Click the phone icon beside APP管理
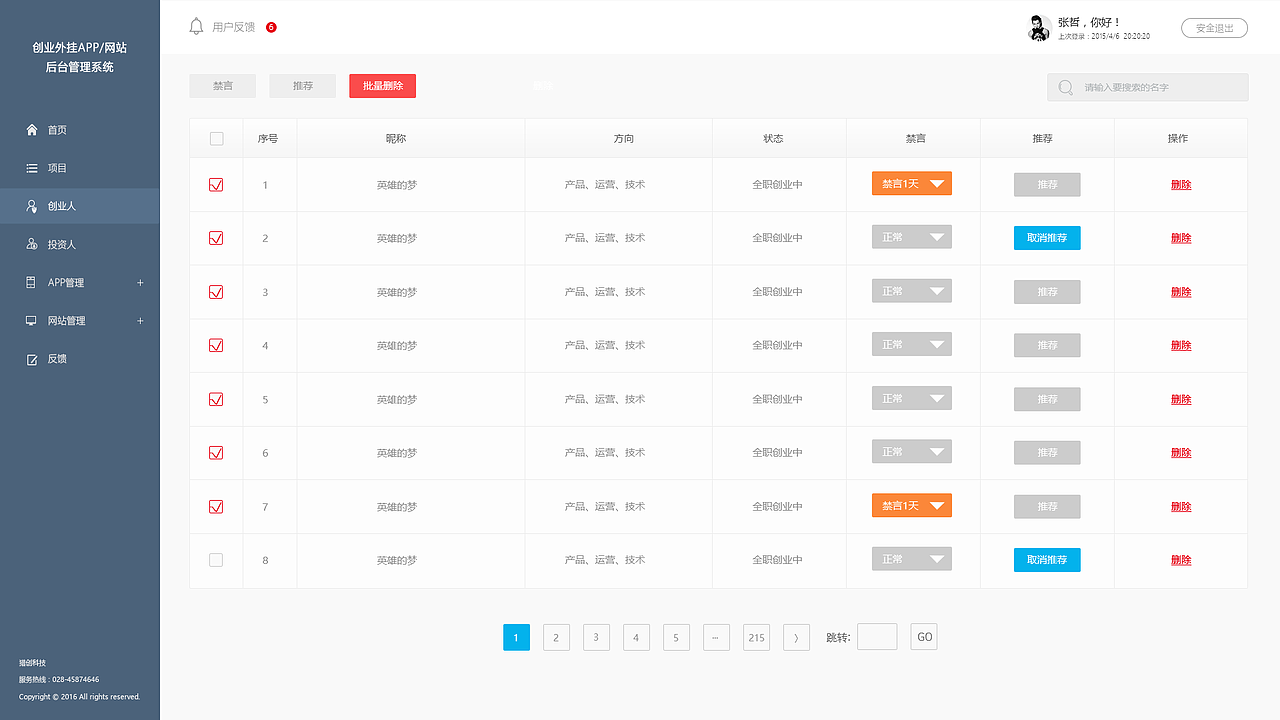Image resolution: width=1280 pixels, height=720 pixels. [31, 283]
